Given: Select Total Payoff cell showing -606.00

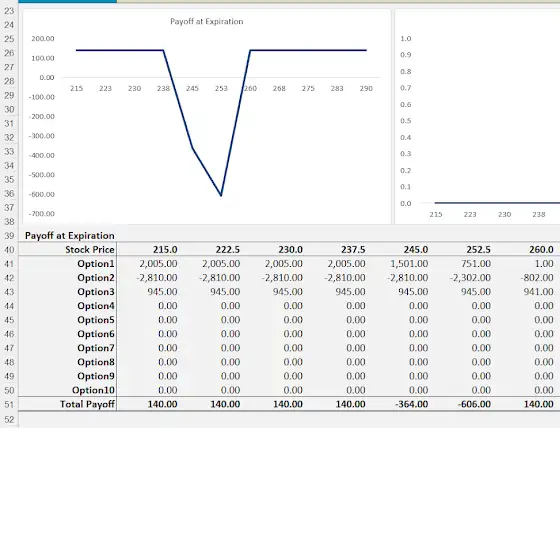Looking at the screenshot, I should 474,404.
